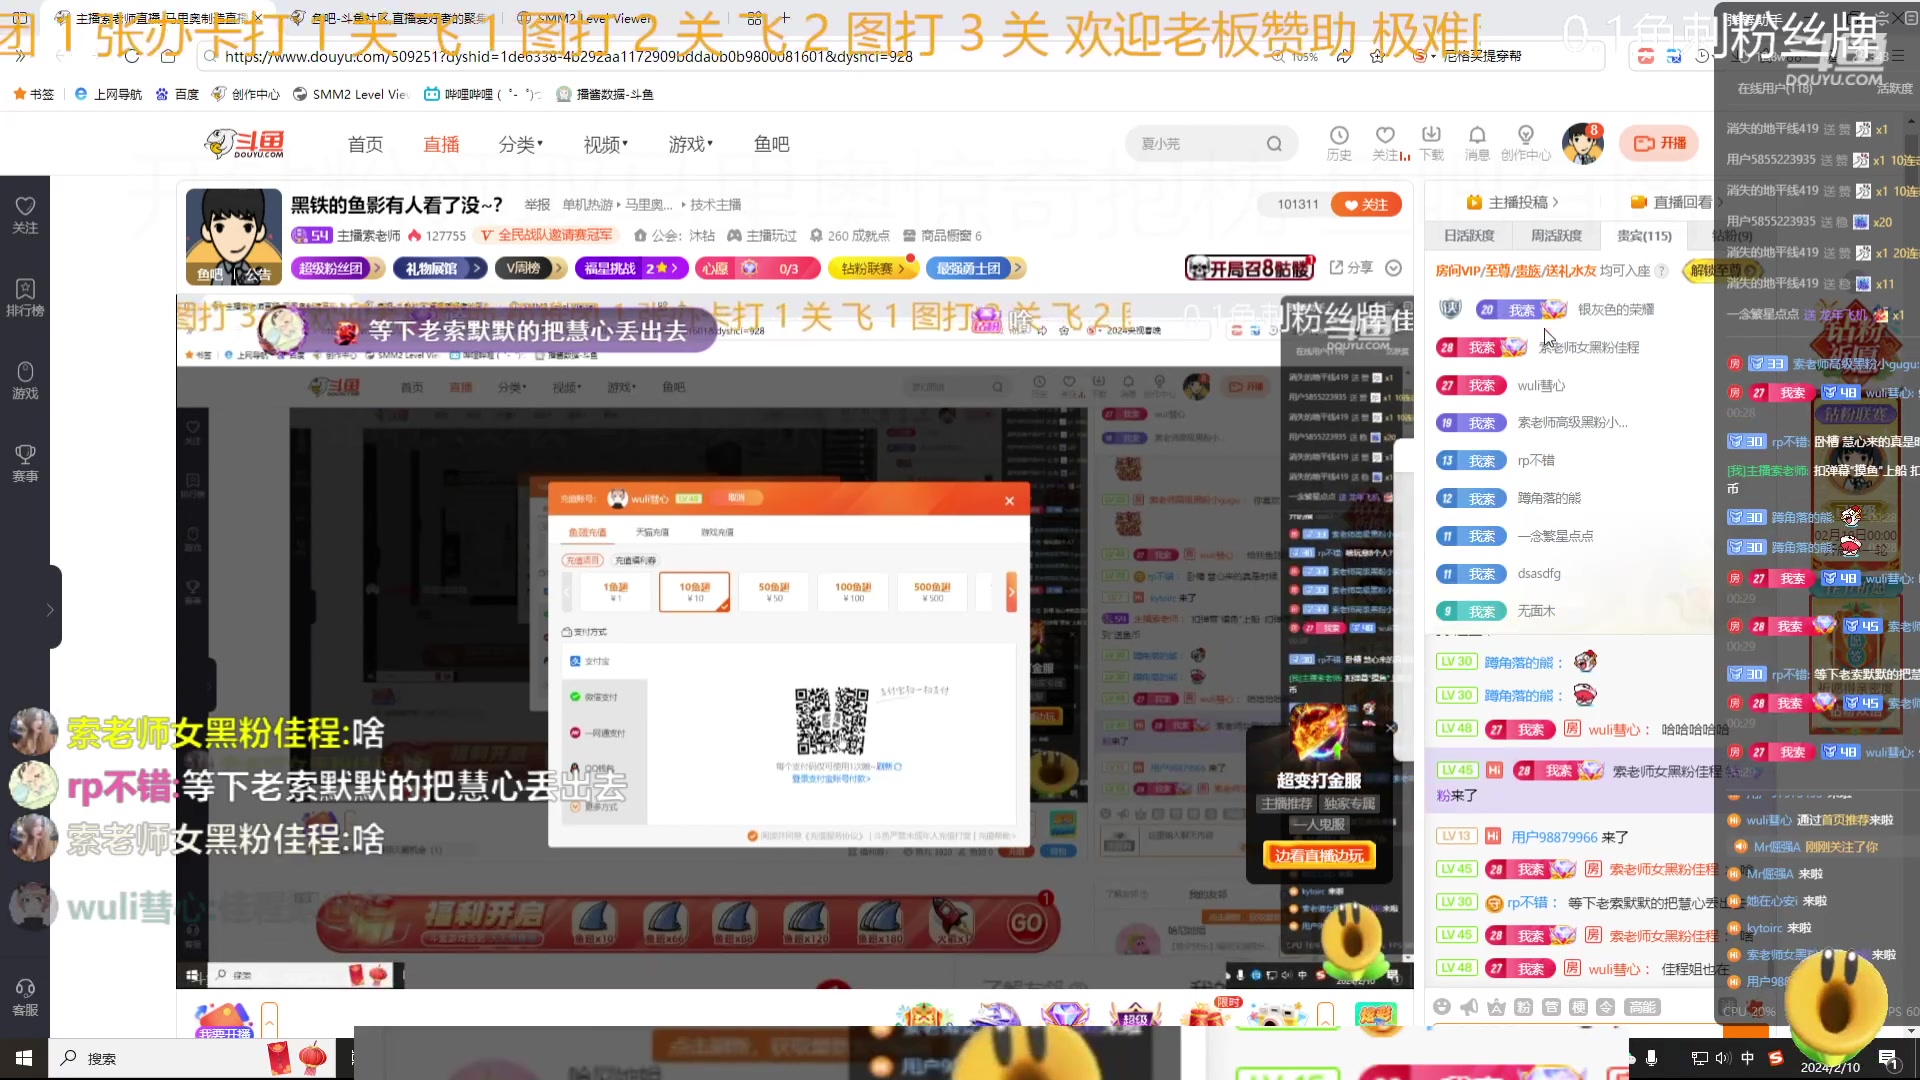The height and width of the screenshot is (1080, 1920).
Task: Open the 最强勇士团 badge
Action: tap(975, 268)
